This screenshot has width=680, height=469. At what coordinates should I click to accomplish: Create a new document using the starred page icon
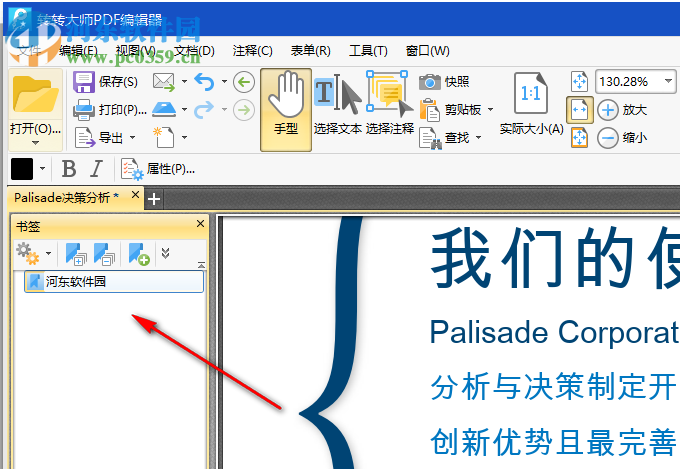164,137
